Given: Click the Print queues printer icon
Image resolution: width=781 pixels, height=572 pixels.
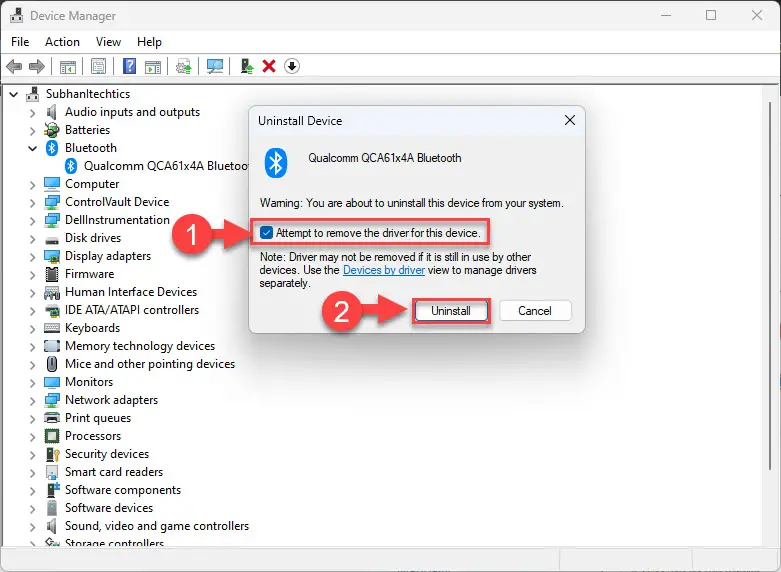Looking at the screenshot, I should pyautogui.click(x=52, y=418).
